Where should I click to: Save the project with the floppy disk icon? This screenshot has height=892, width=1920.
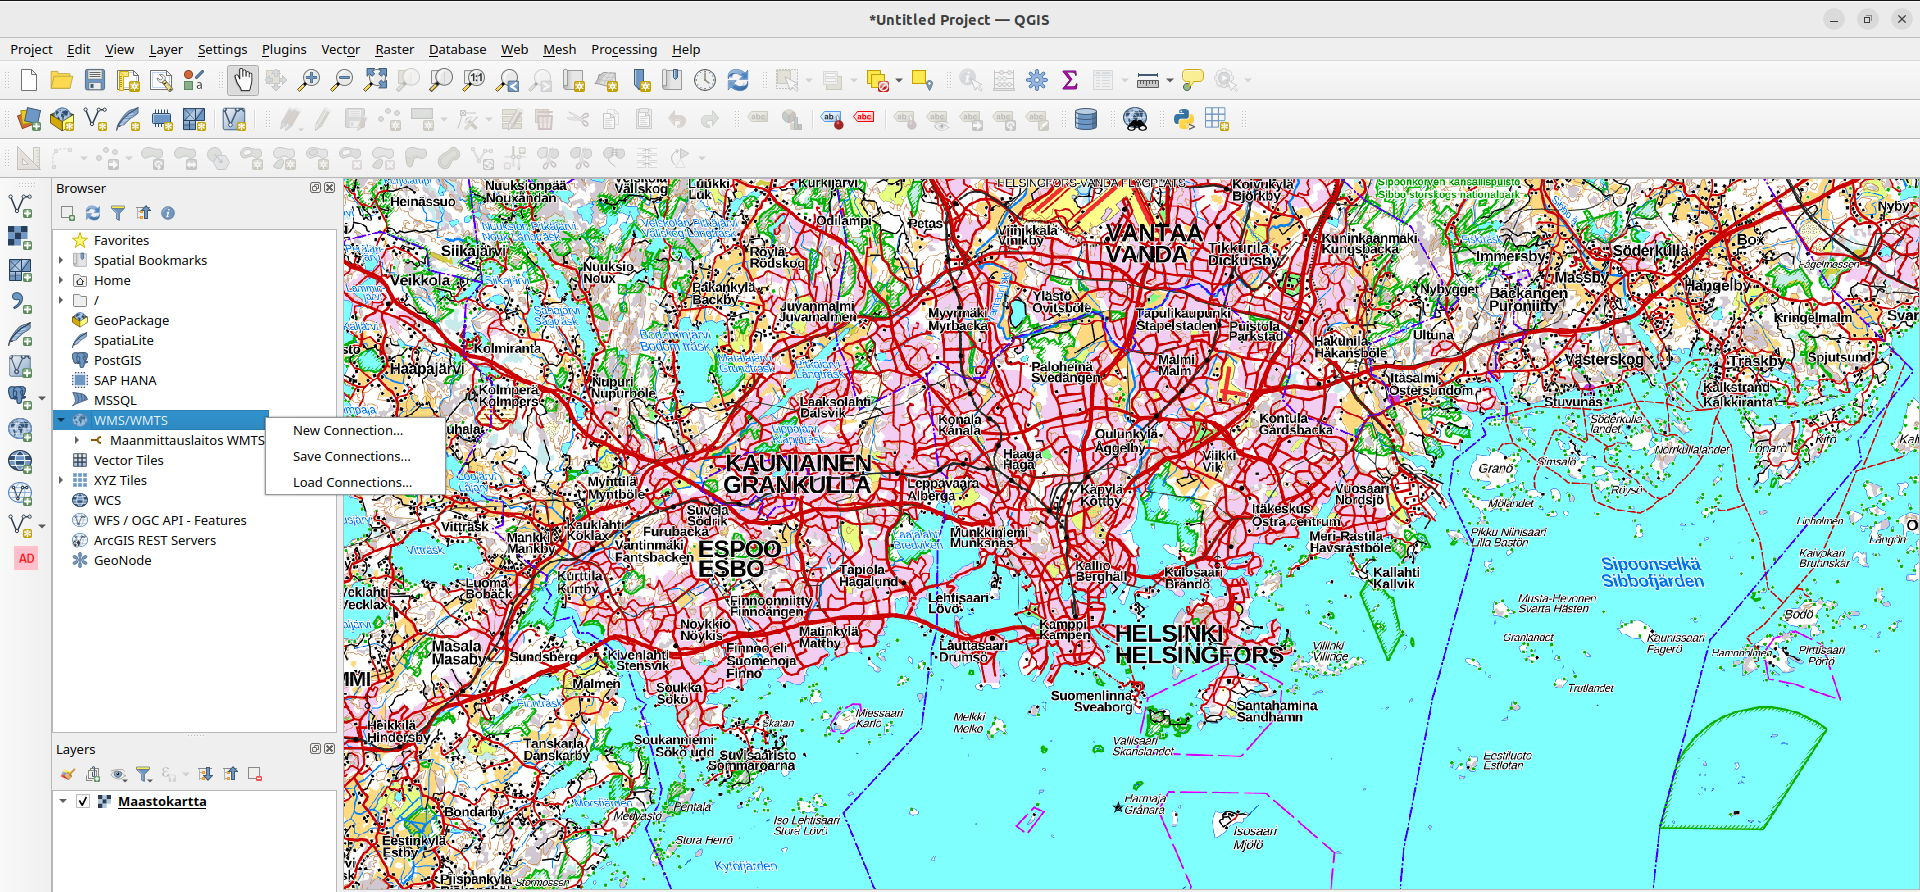tap(95, 80)
